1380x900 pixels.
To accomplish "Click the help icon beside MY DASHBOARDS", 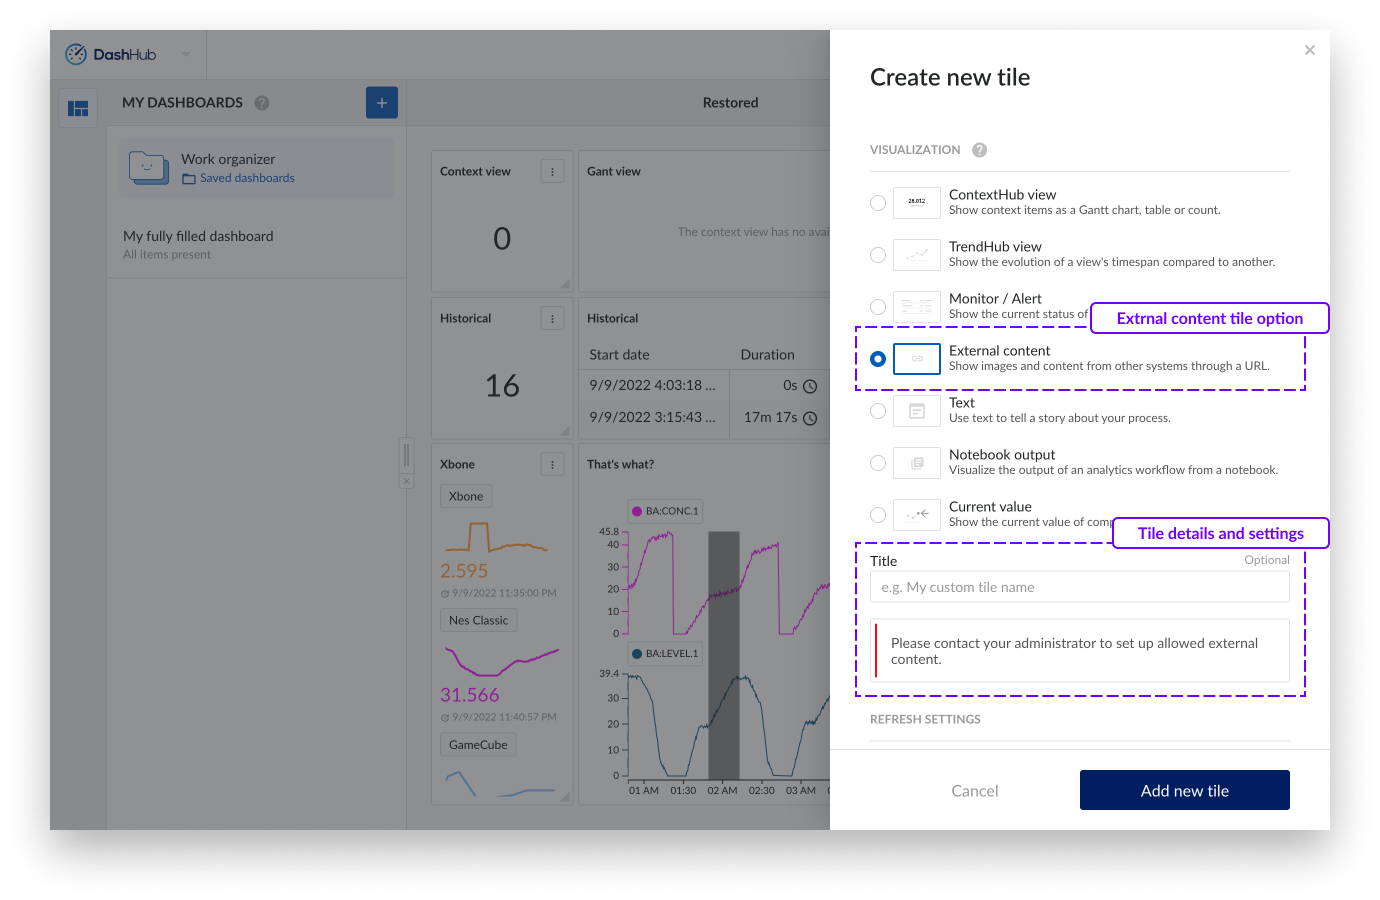I will click(x=262, y=103).
